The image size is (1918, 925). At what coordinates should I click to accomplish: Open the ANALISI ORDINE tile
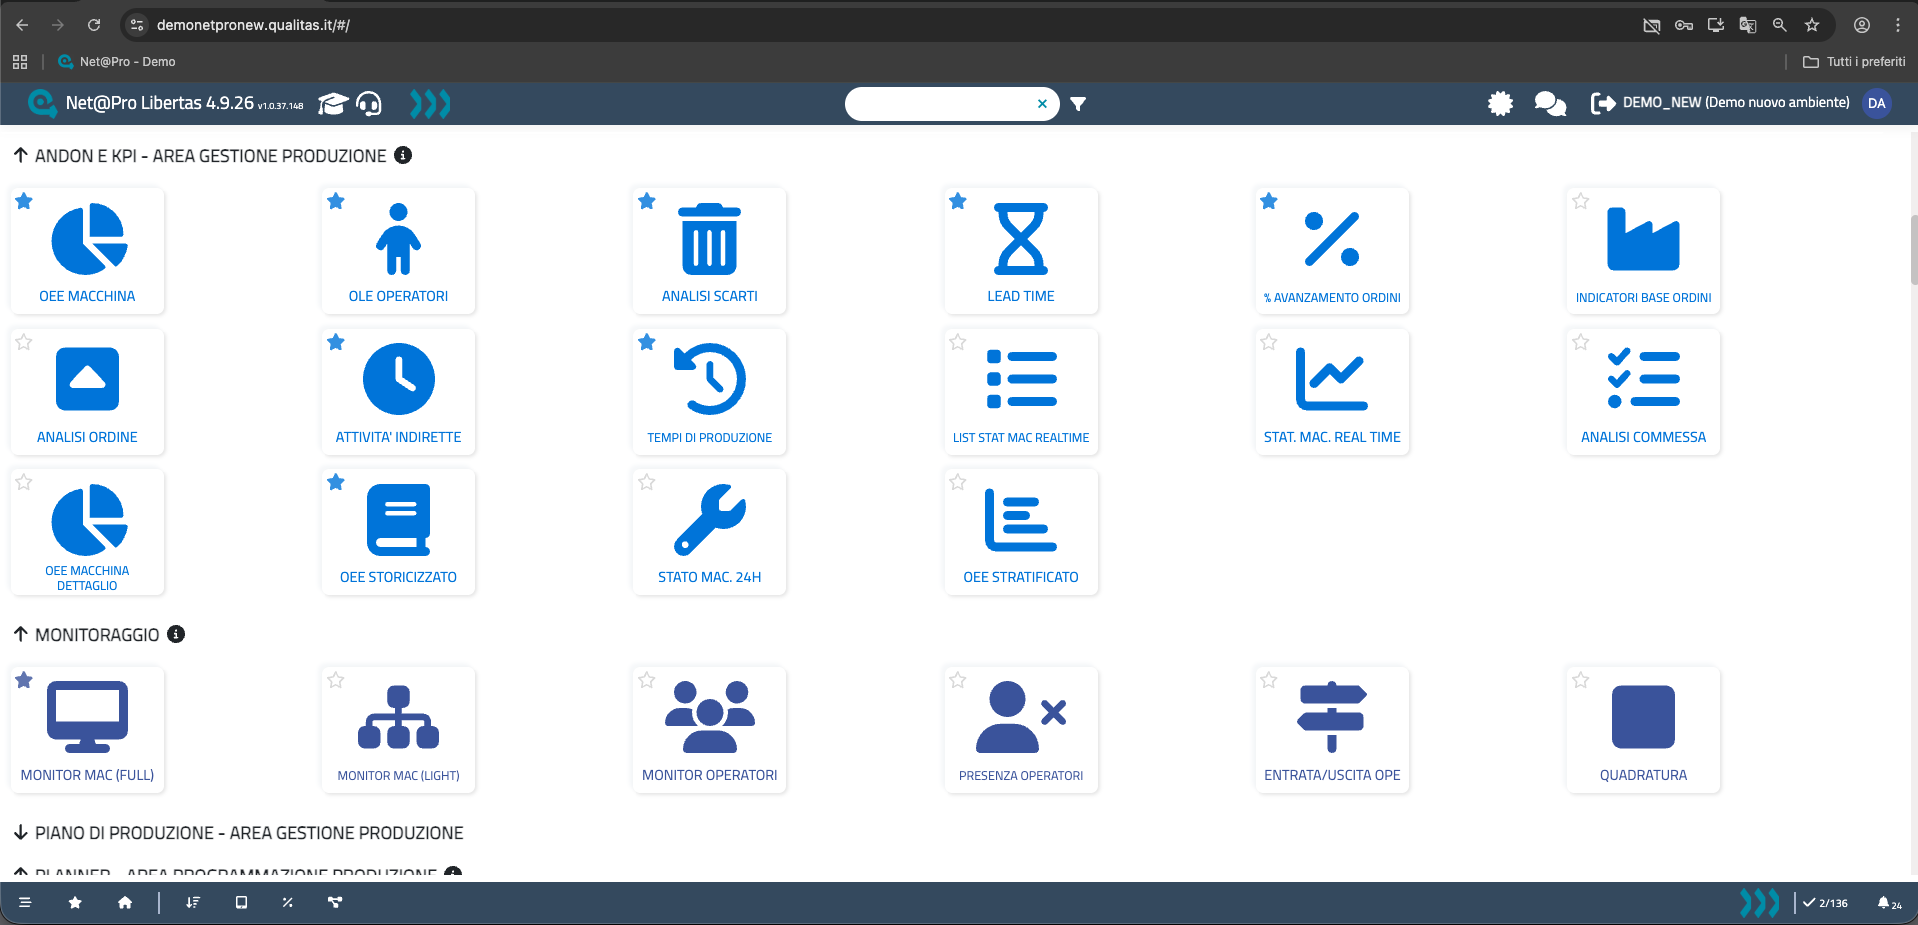click(x=87, y=392)
